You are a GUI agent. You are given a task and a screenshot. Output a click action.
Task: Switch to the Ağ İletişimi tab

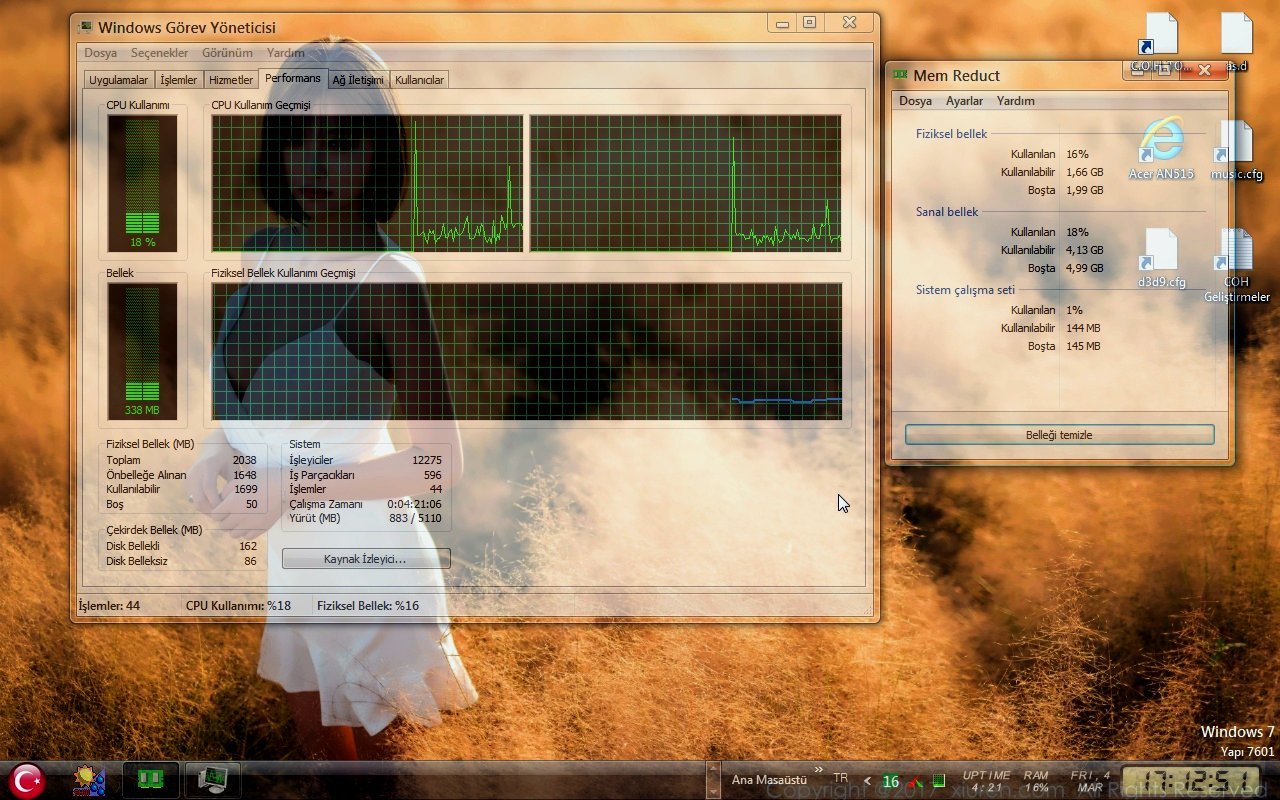click(358, 80)
